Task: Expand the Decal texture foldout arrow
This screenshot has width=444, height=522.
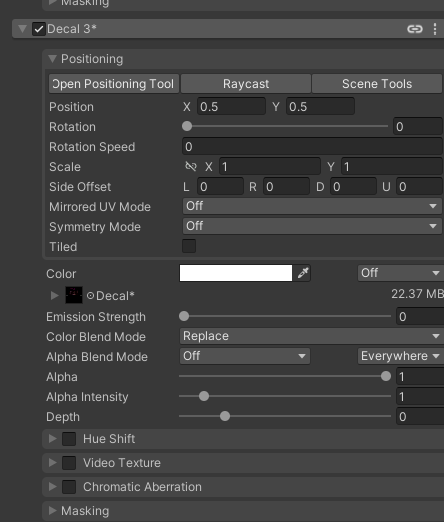Action: pyautogui.click(x=54, y=296)
